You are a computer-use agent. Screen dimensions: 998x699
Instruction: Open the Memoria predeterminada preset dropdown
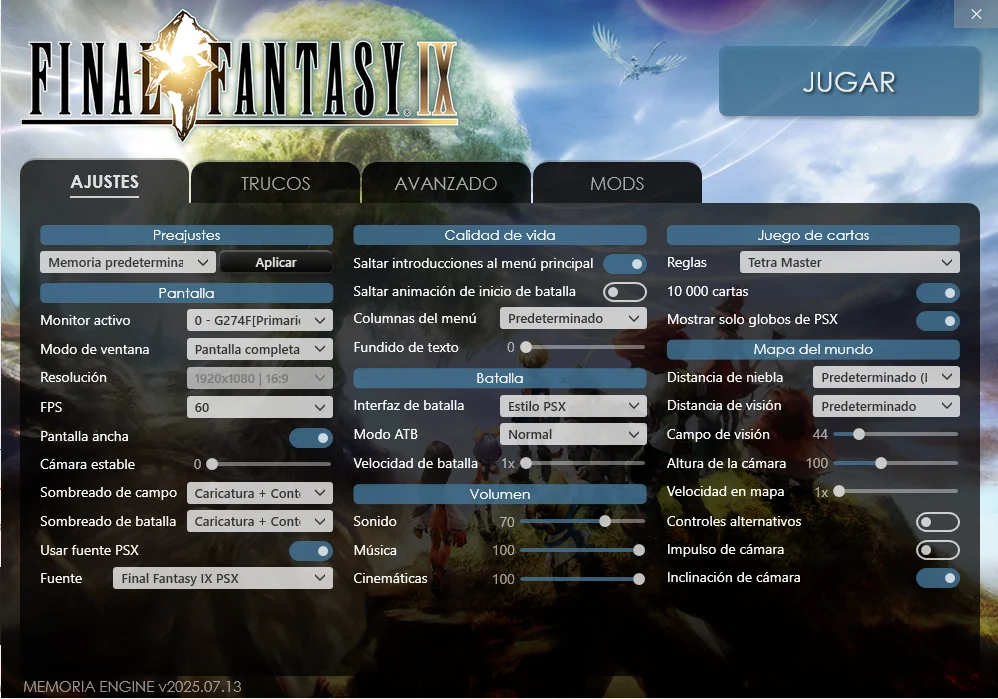127,262
